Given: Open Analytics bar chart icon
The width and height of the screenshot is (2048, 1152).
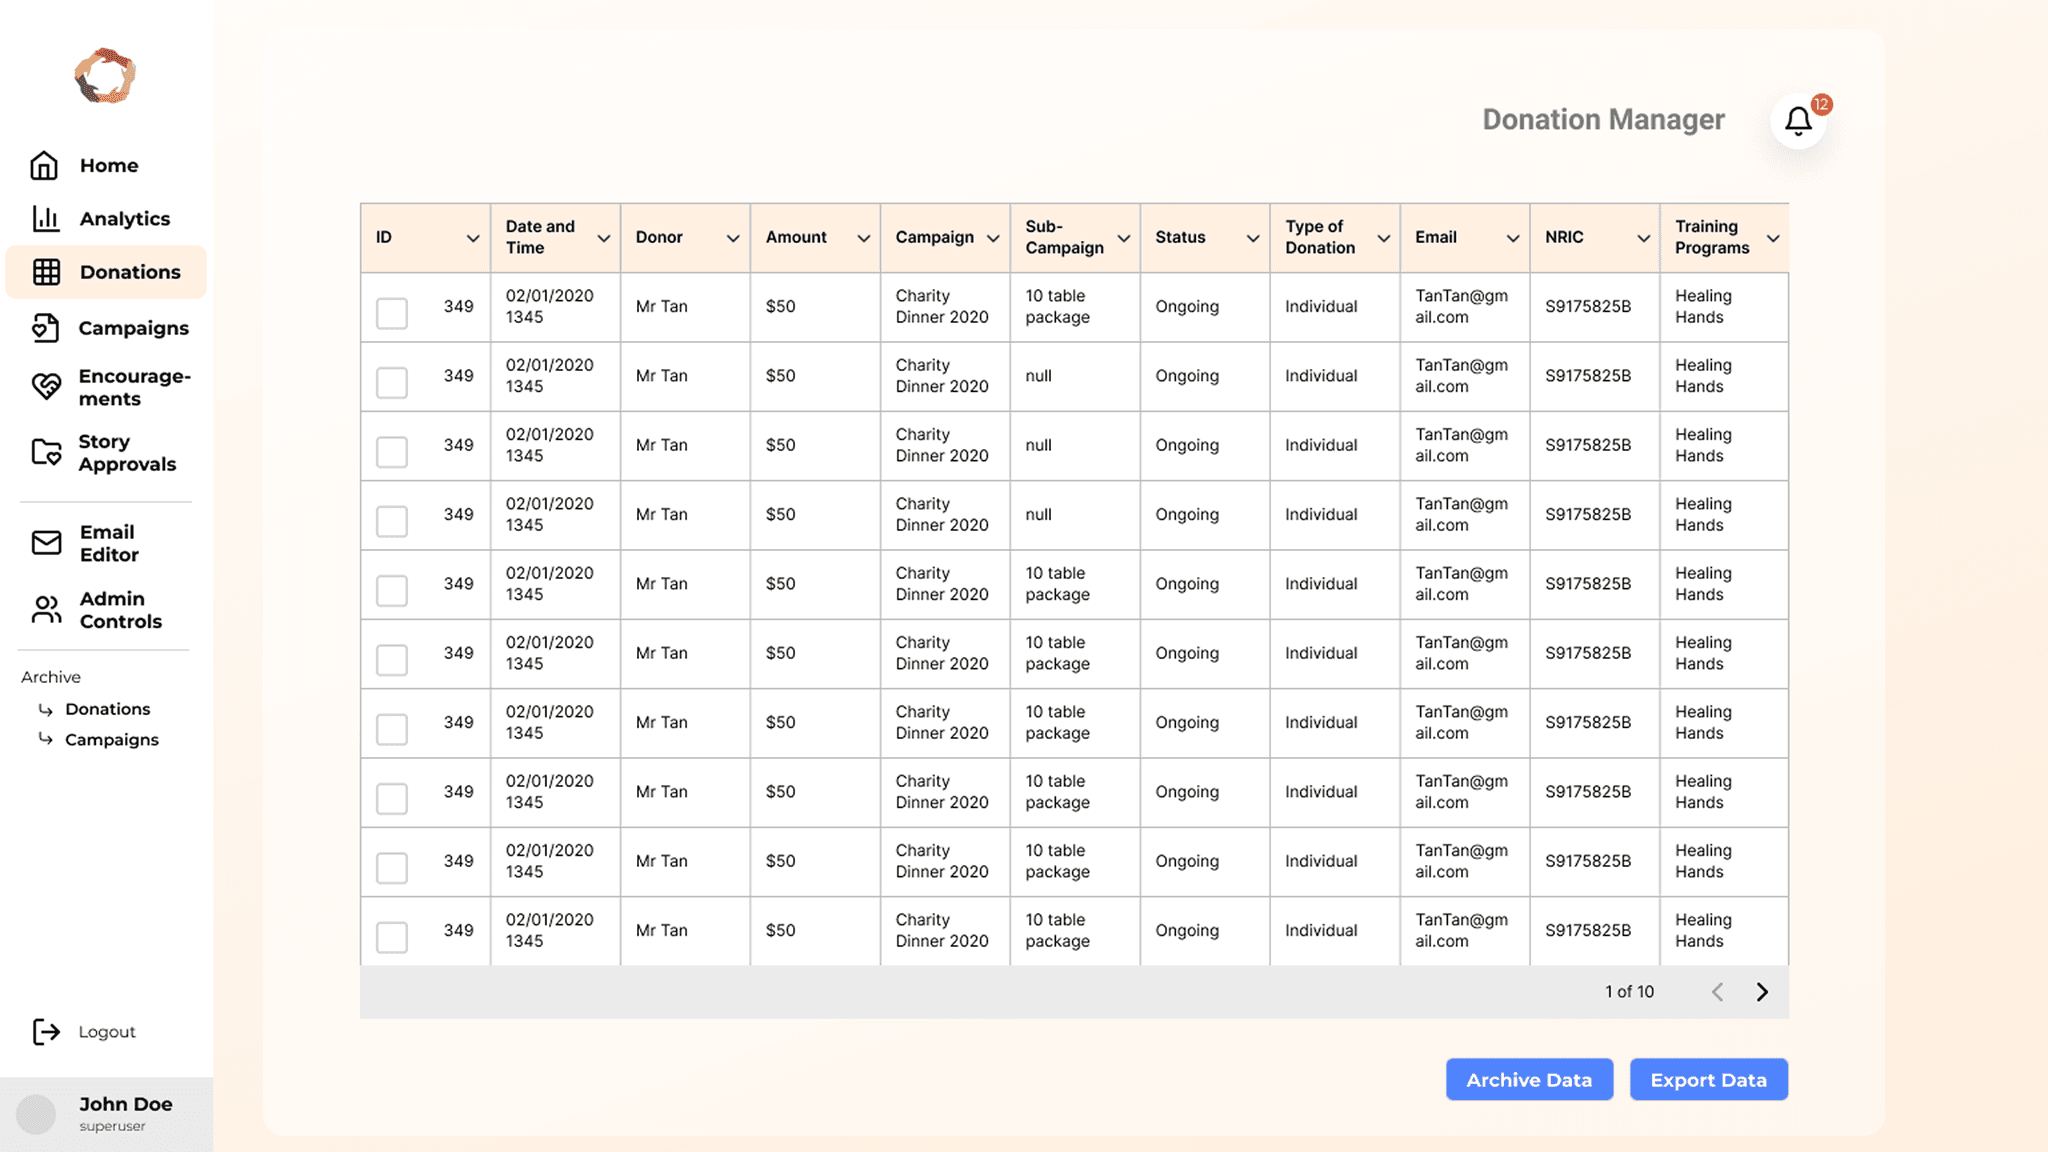Looking at the screenshot, I should pos(46,218).
